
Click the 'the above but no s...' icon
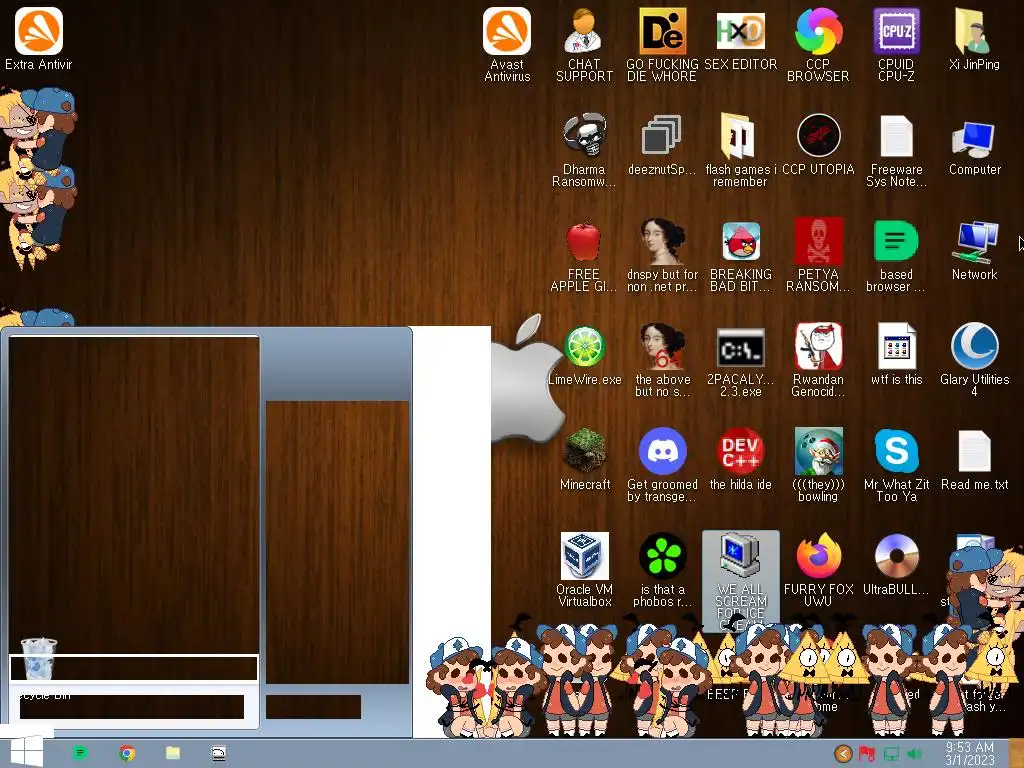pos(662,360)
